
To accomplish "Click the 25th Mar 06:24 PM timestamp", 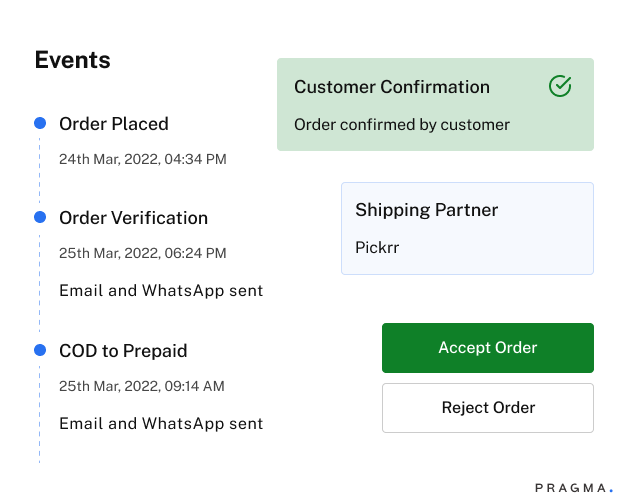I will click(142, 253).
